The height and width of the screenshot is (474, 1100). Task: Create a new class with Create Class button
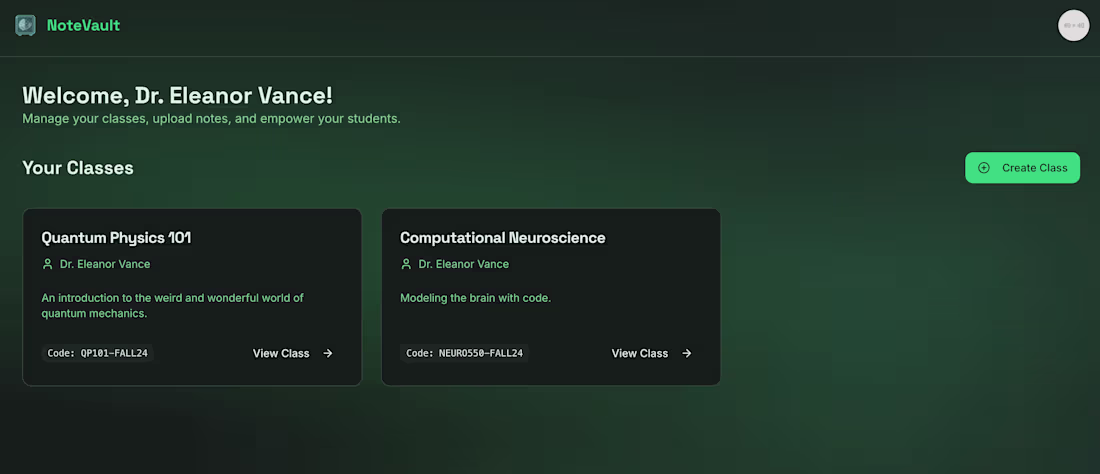pyautogui.click(x=1022, y=168)
